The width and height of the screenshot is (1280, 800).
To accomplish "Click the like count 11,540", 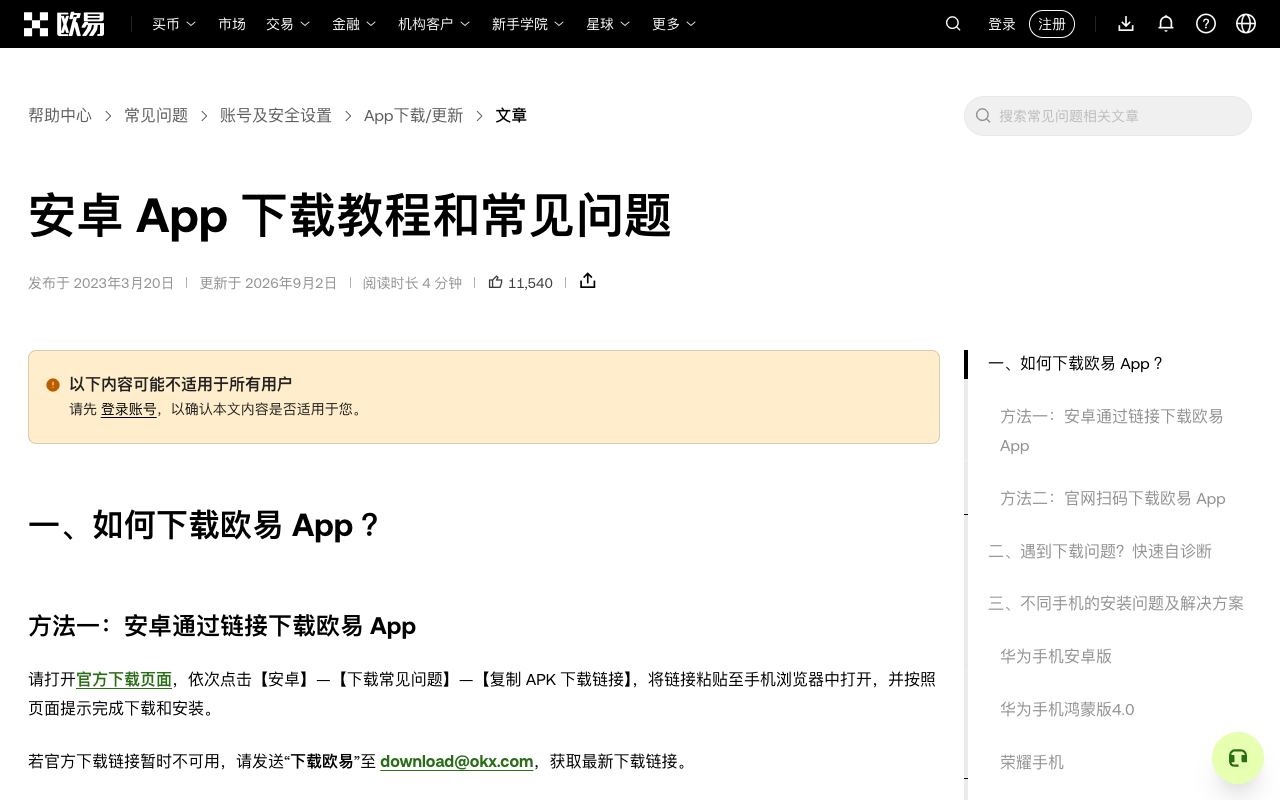I will click(x=530, y=283).
